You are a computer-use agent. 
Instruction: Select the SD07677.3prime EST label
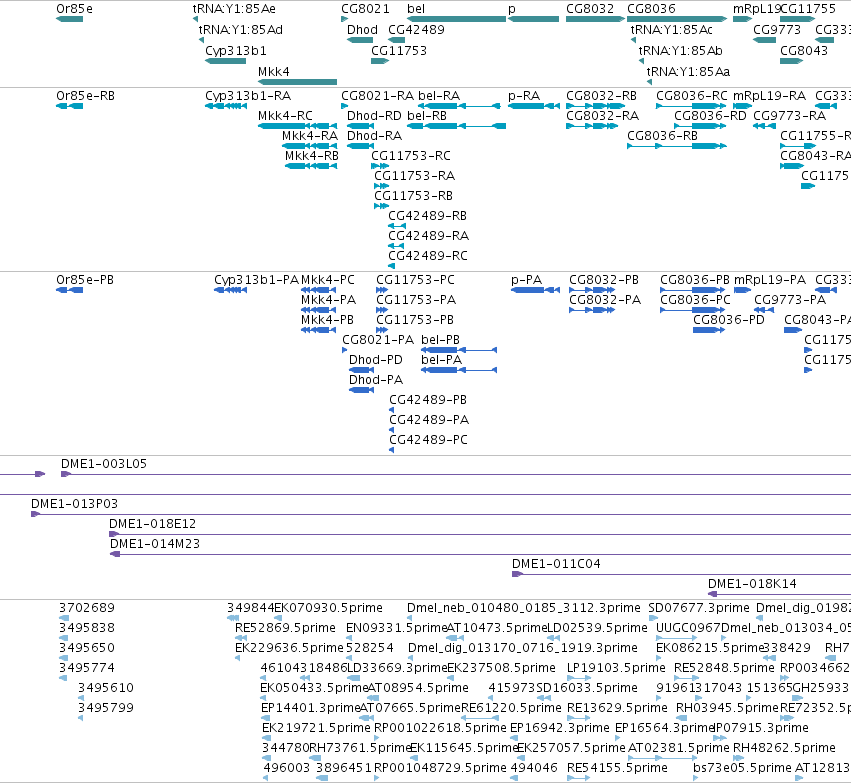(699, 608)
